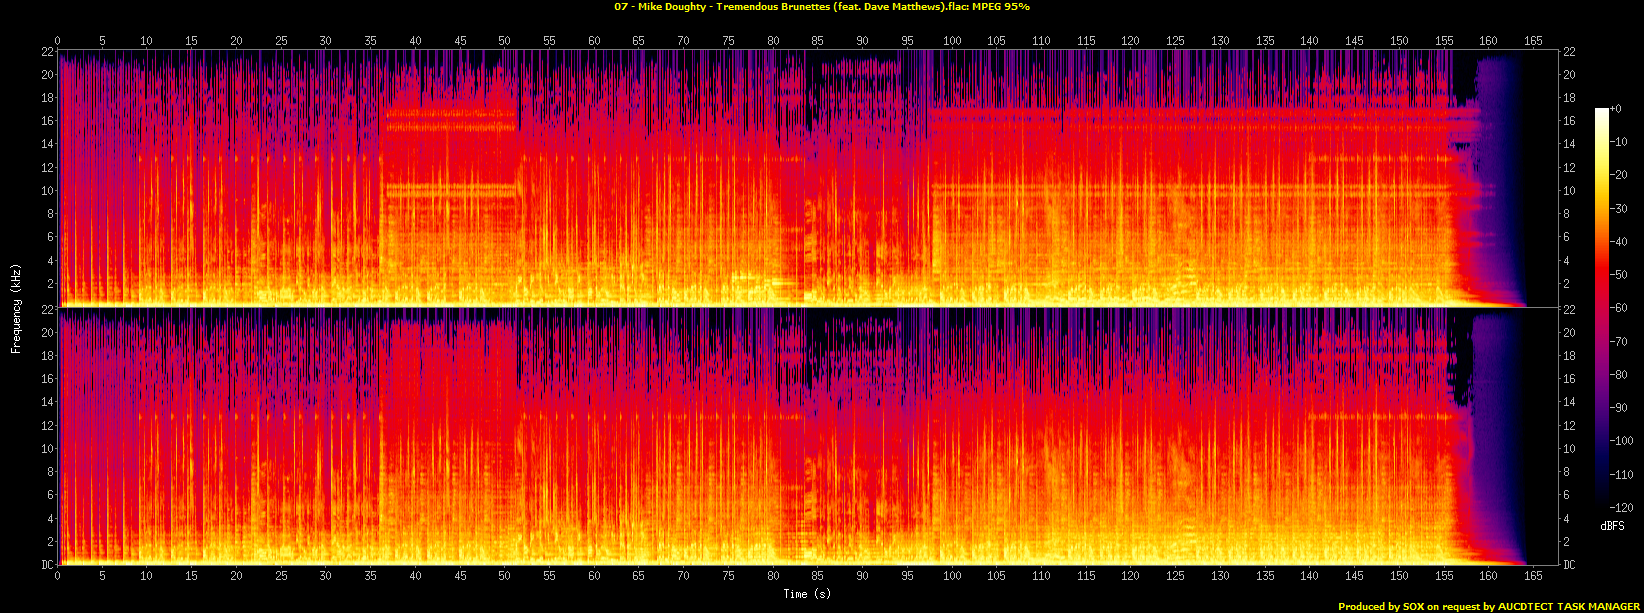Click the lower channel spectrogram plot
This screenshot has width=1644, height=613.
[x=808, y=436]
